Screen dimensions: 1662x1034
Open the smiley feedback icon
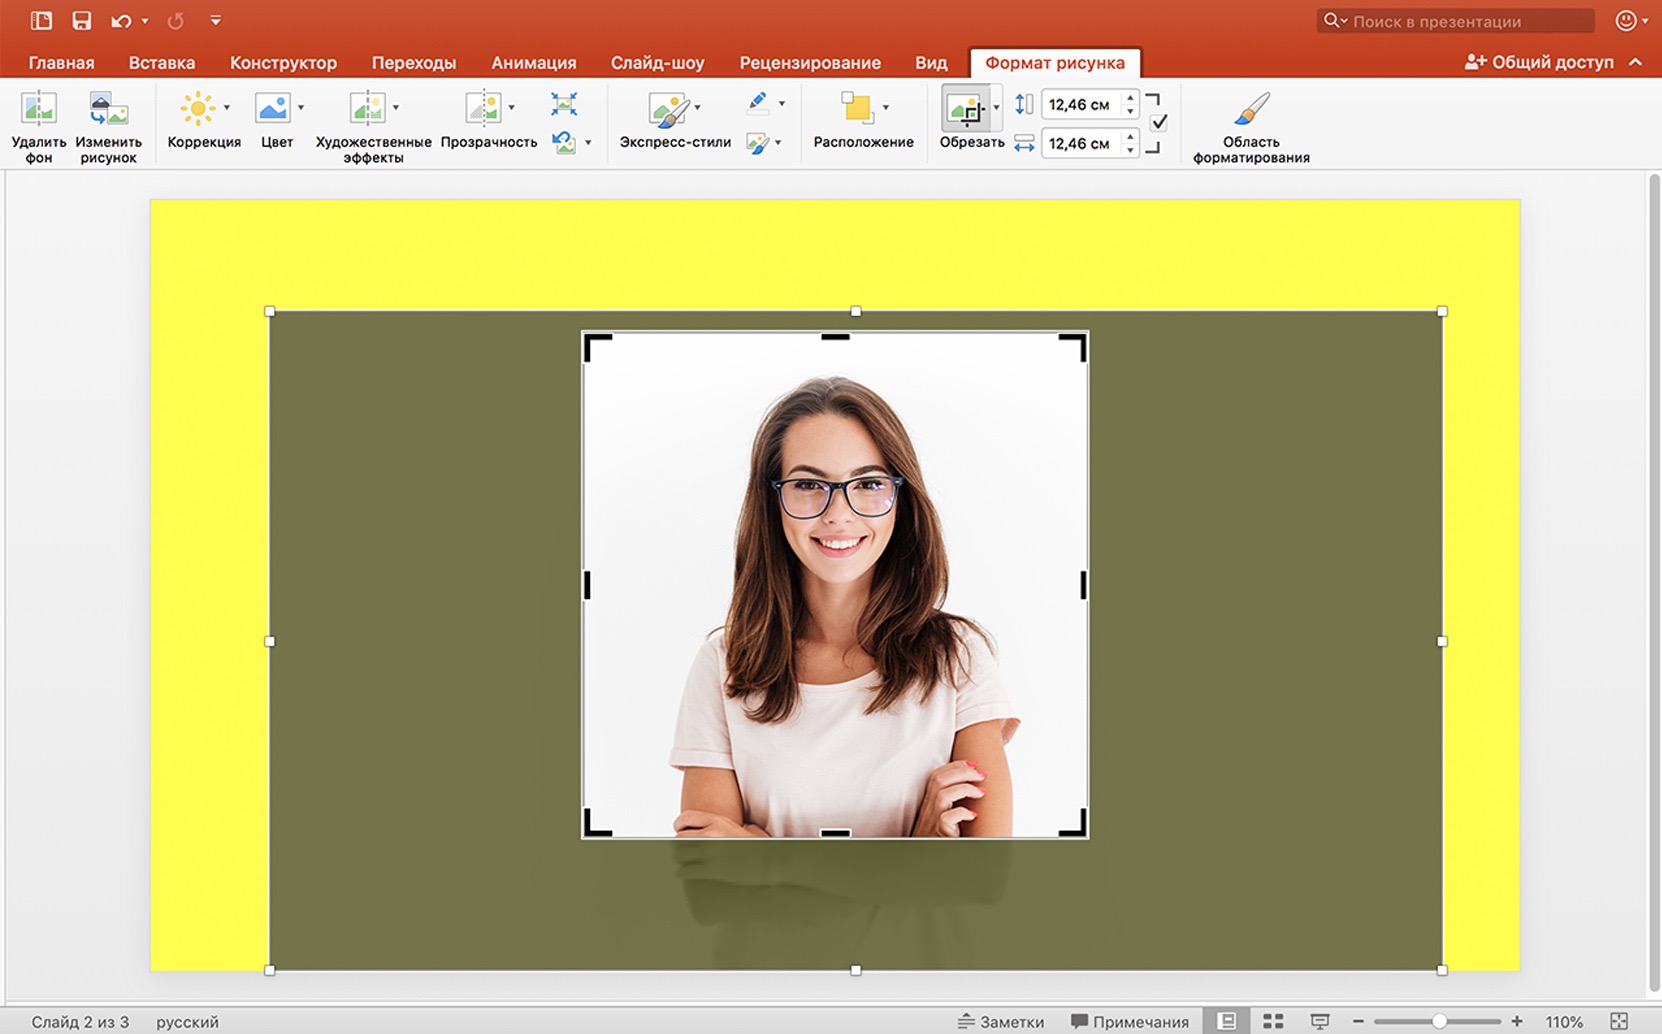click(1626, 20)
